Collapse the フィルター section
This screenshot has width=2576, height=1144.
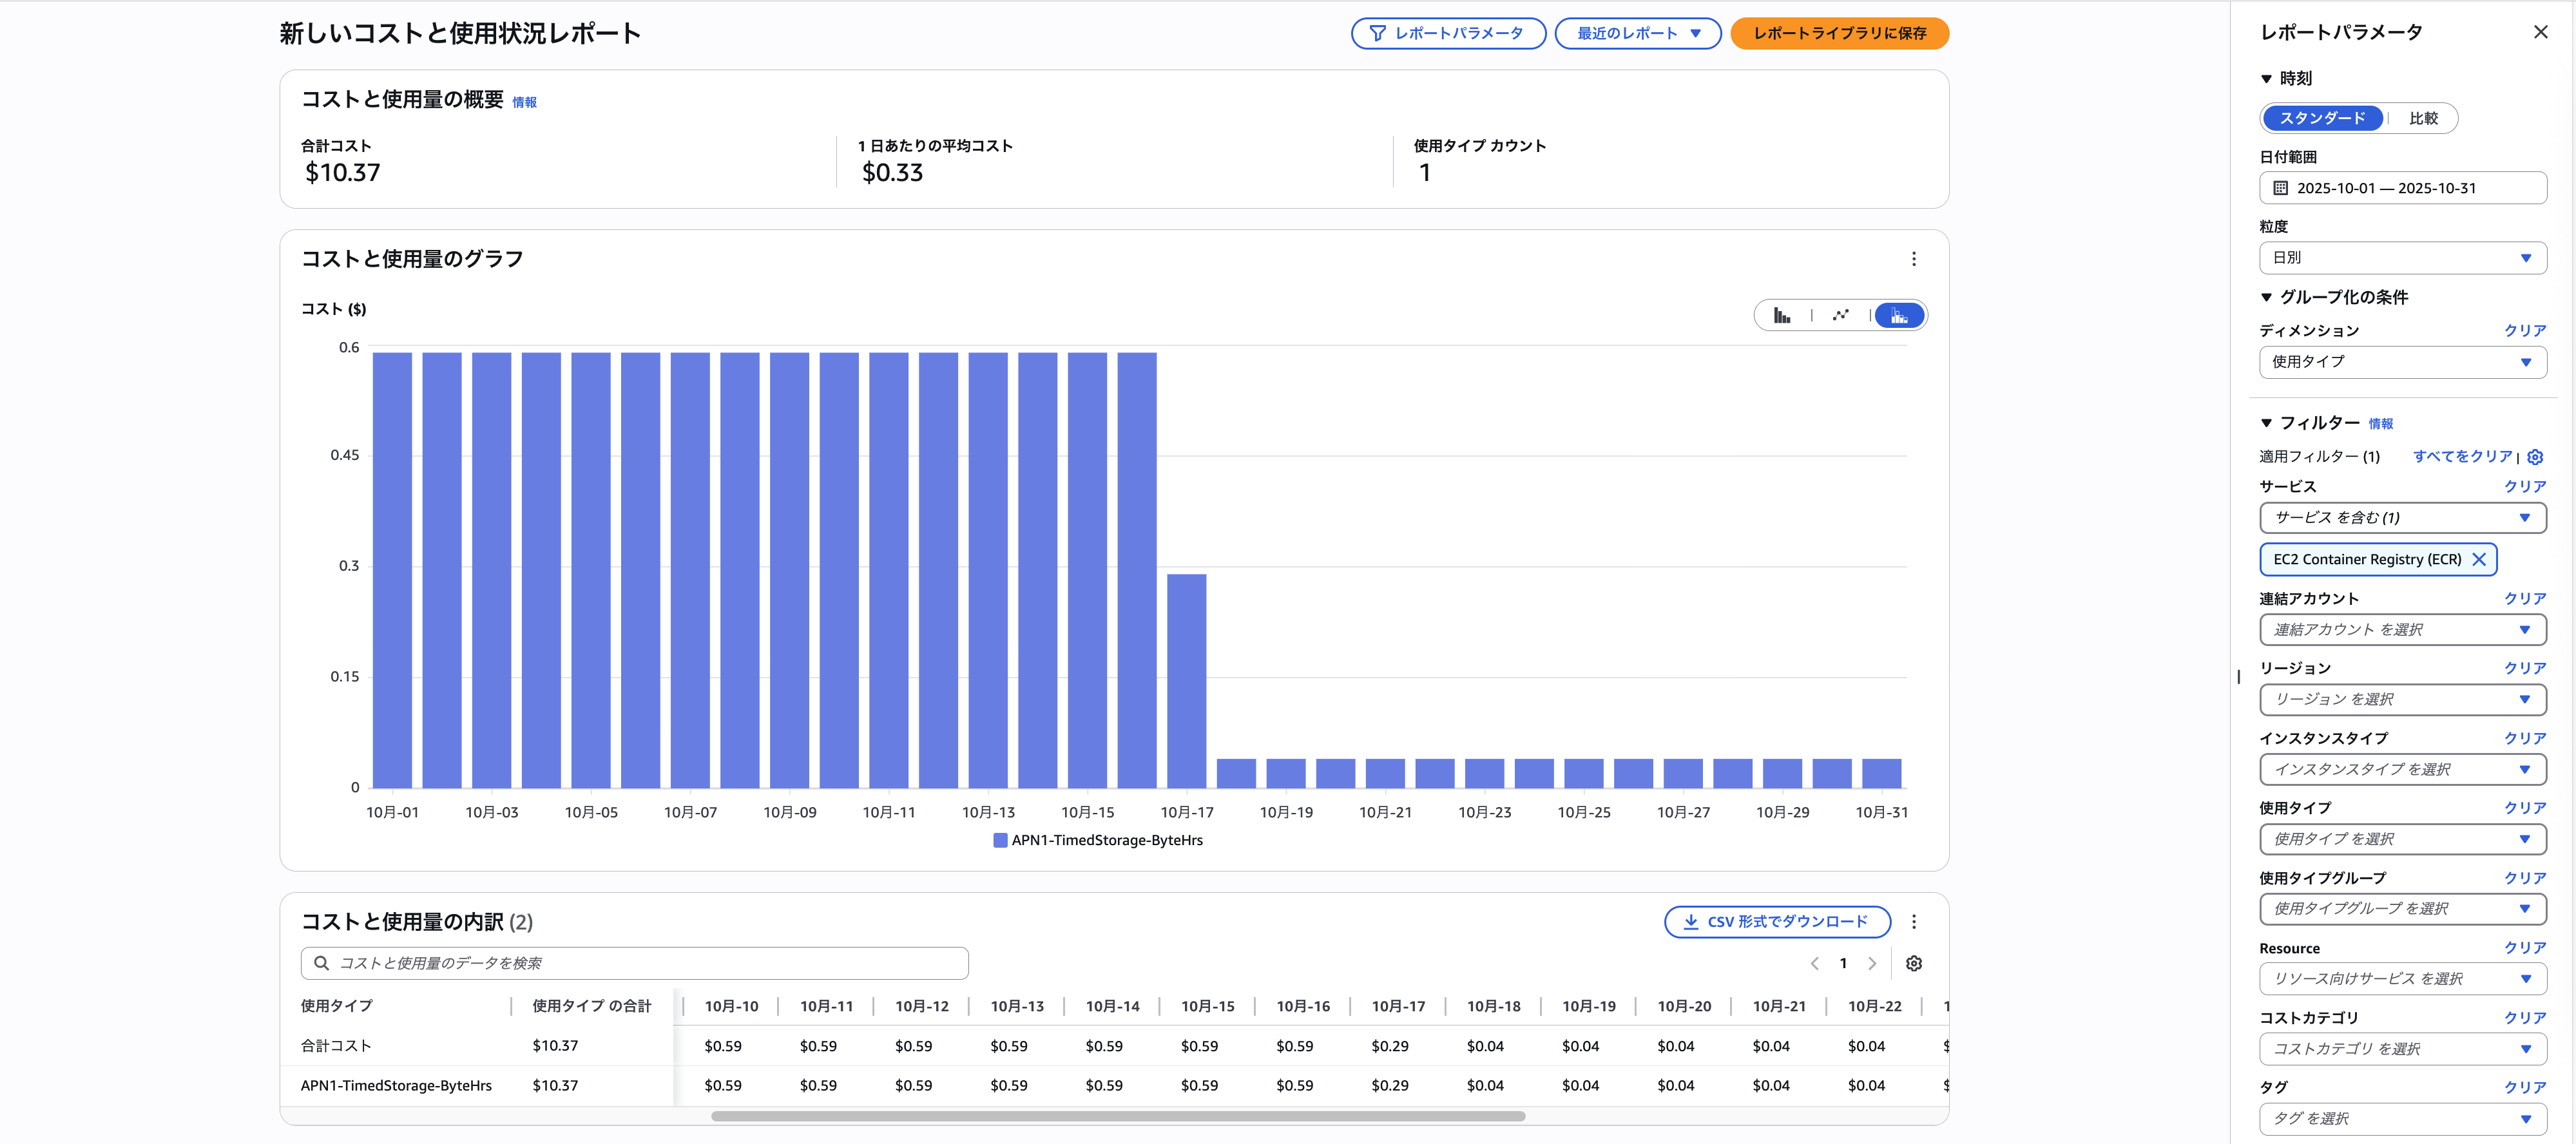tap(2267, 423)
